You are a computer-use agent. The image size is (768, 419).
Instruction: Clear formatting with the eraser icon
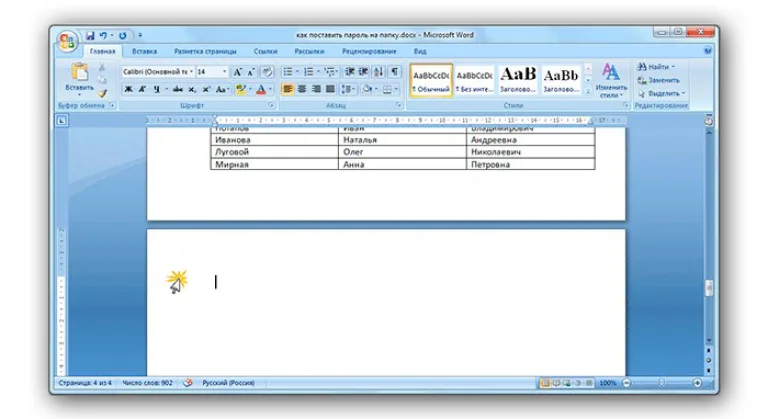[267, 72]
